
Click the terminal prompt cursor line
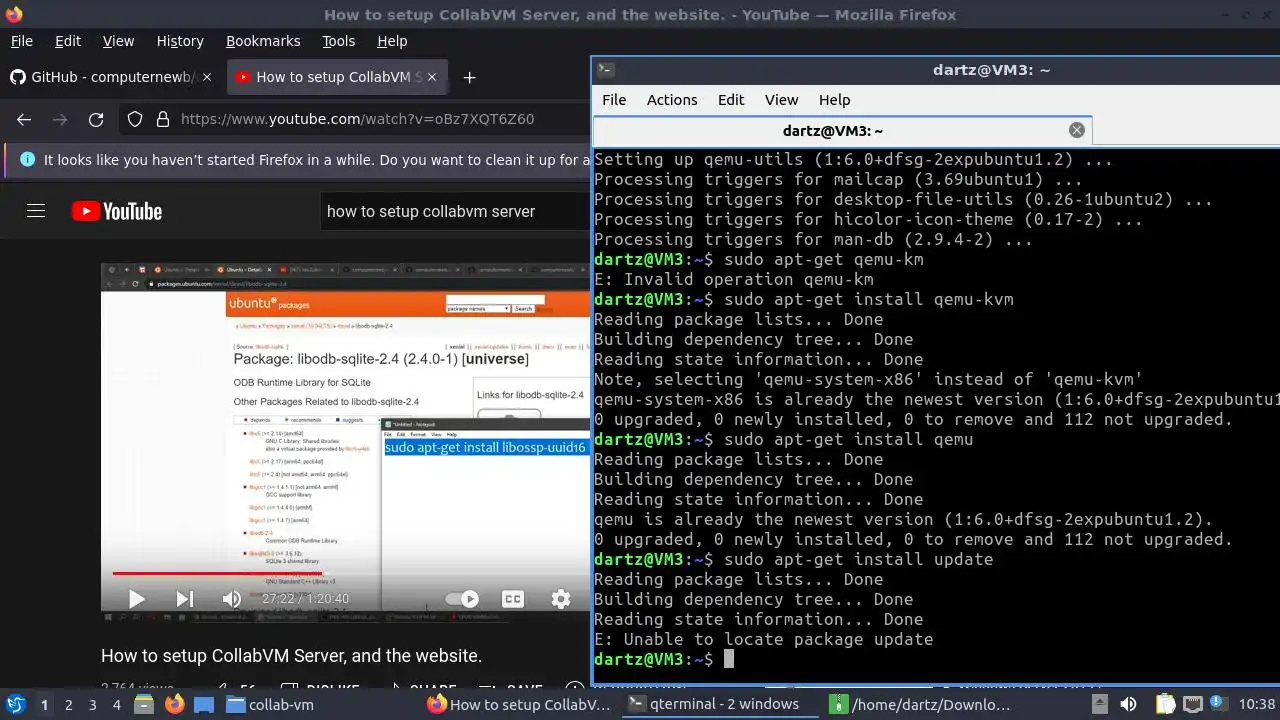click(664, 659)
